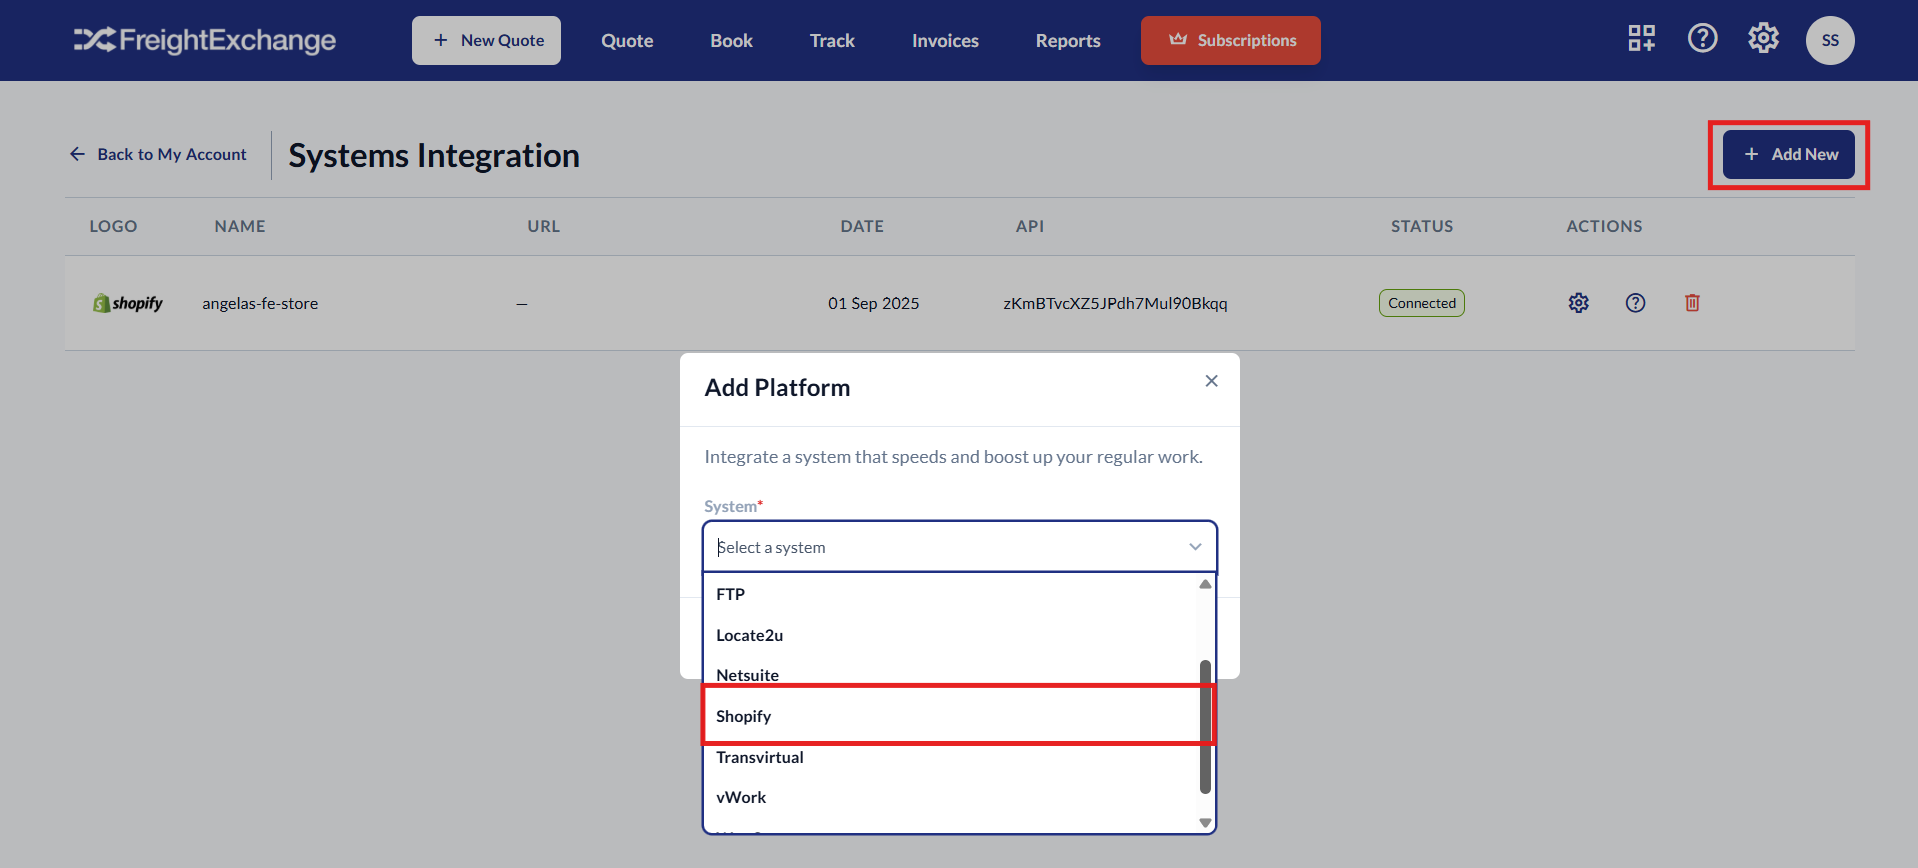Click the dropdown list scrollbar thumb
This screenshot has height=868, width=1918.
click(1205, 726)
